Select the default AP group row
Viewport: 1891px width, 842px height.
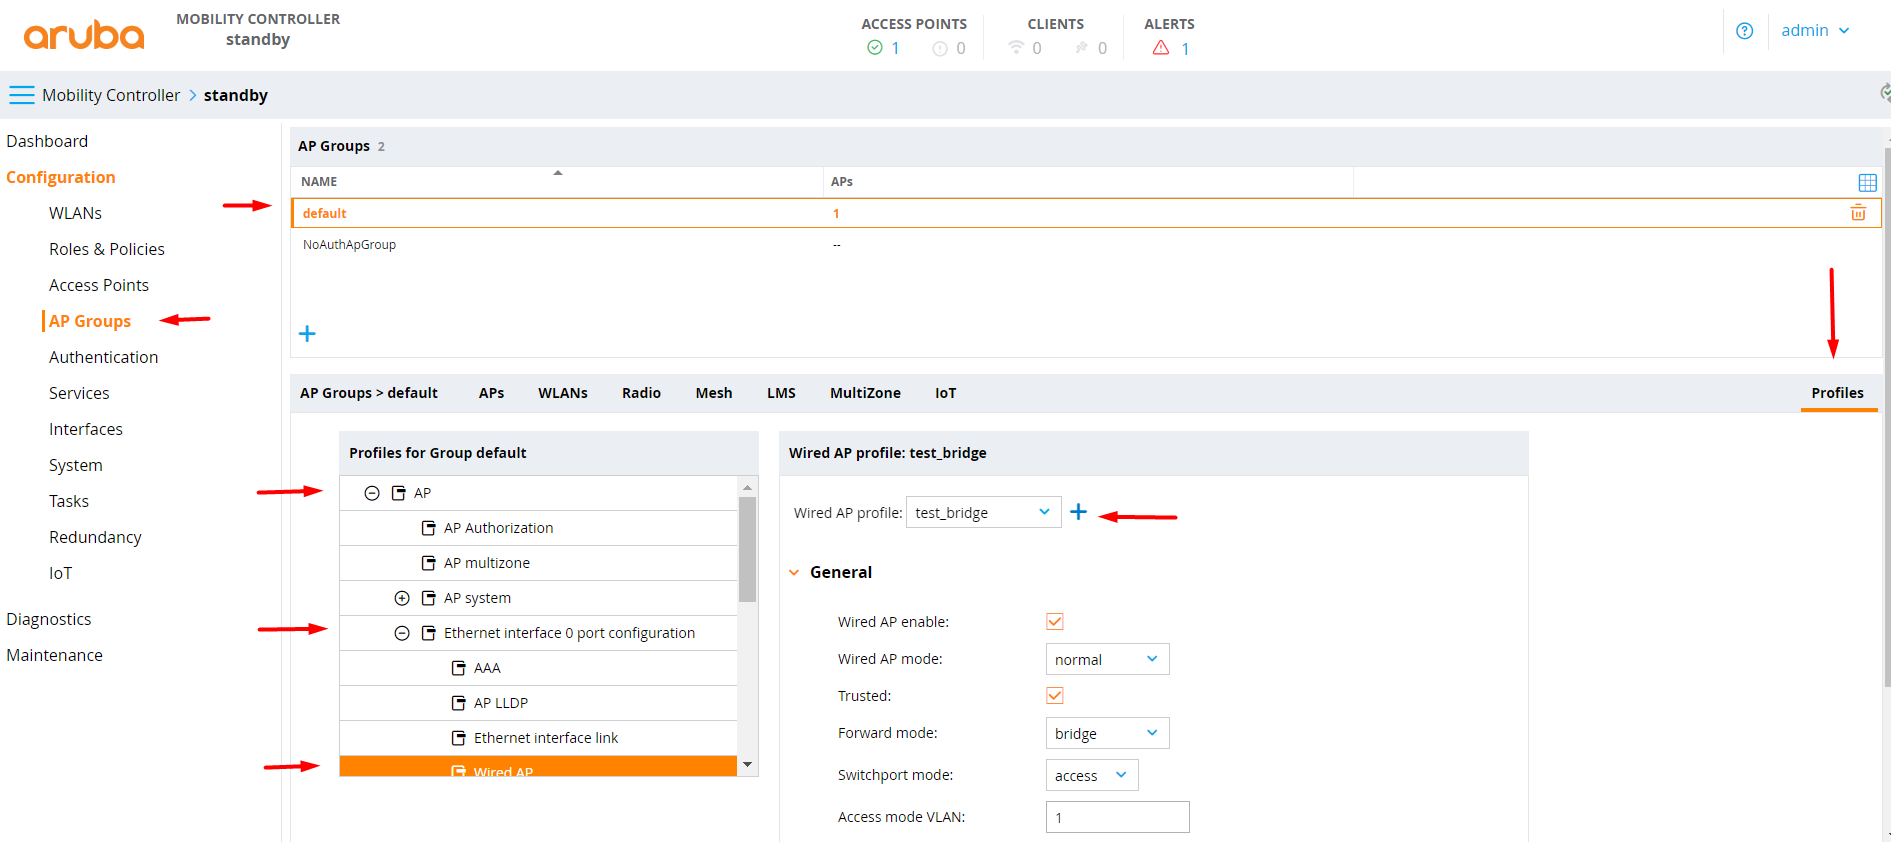click(x=1086, y=213)
